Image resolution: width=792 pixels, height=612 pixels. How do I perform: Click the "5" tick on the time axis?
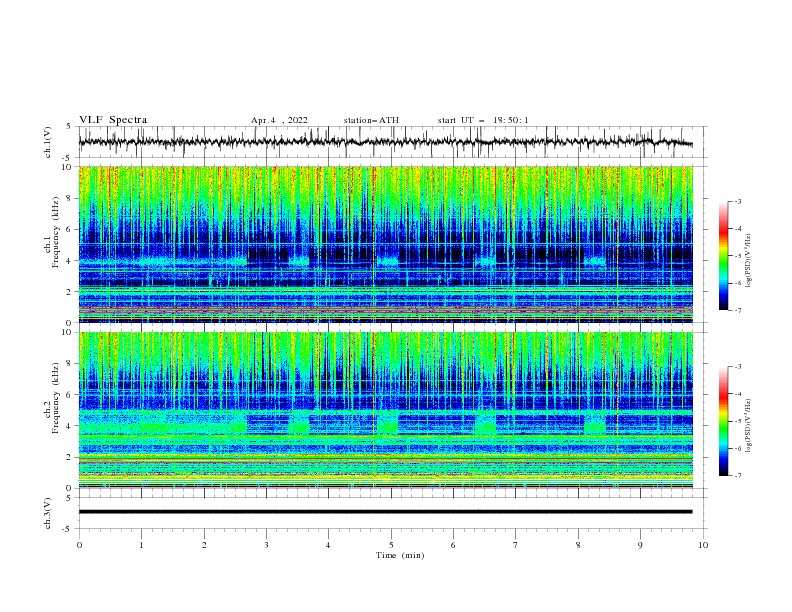point(391,545)
